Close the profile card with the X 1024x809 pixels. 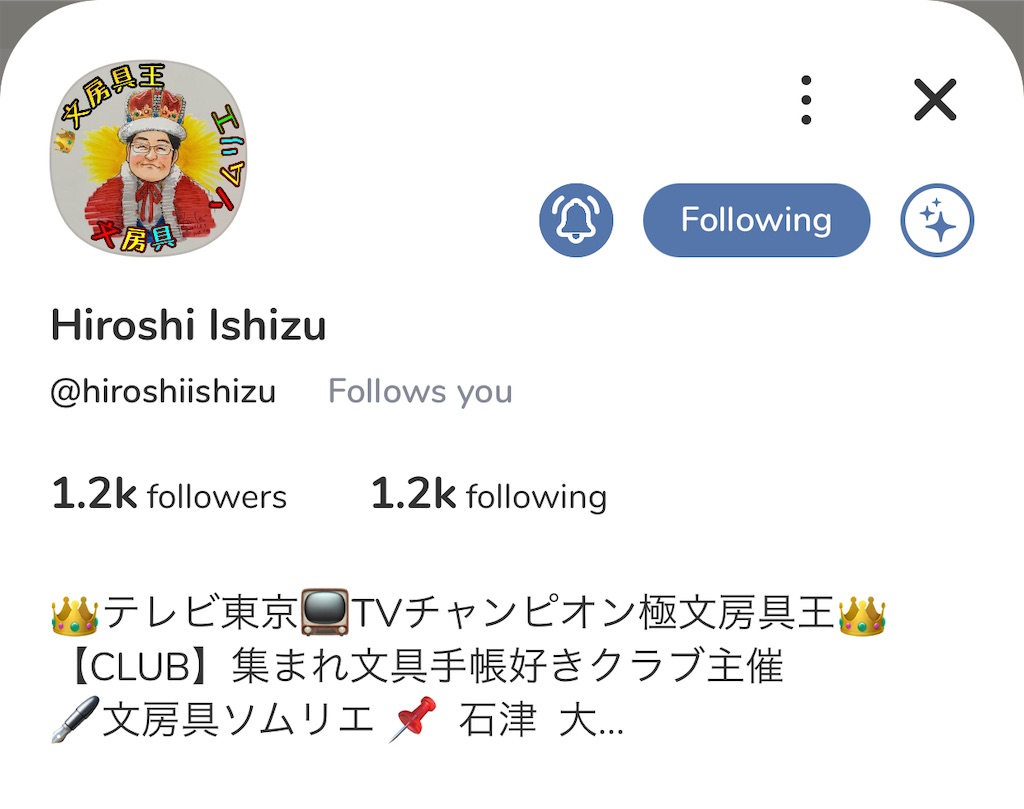click(x=935, y=100)
